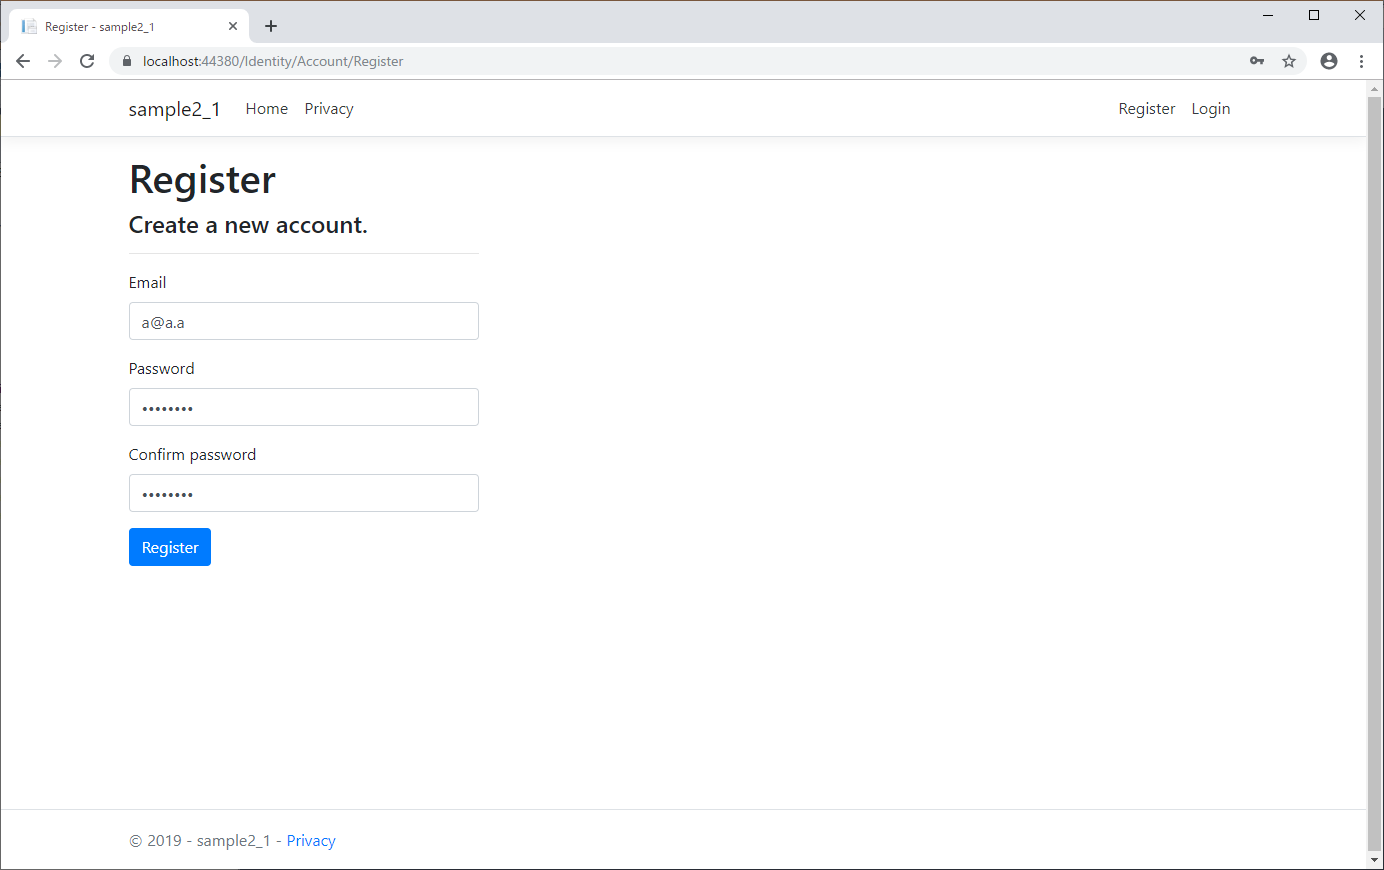Screen dimensions: 1384x870
Task: Open the Login page link
Action: point(1211,109)
